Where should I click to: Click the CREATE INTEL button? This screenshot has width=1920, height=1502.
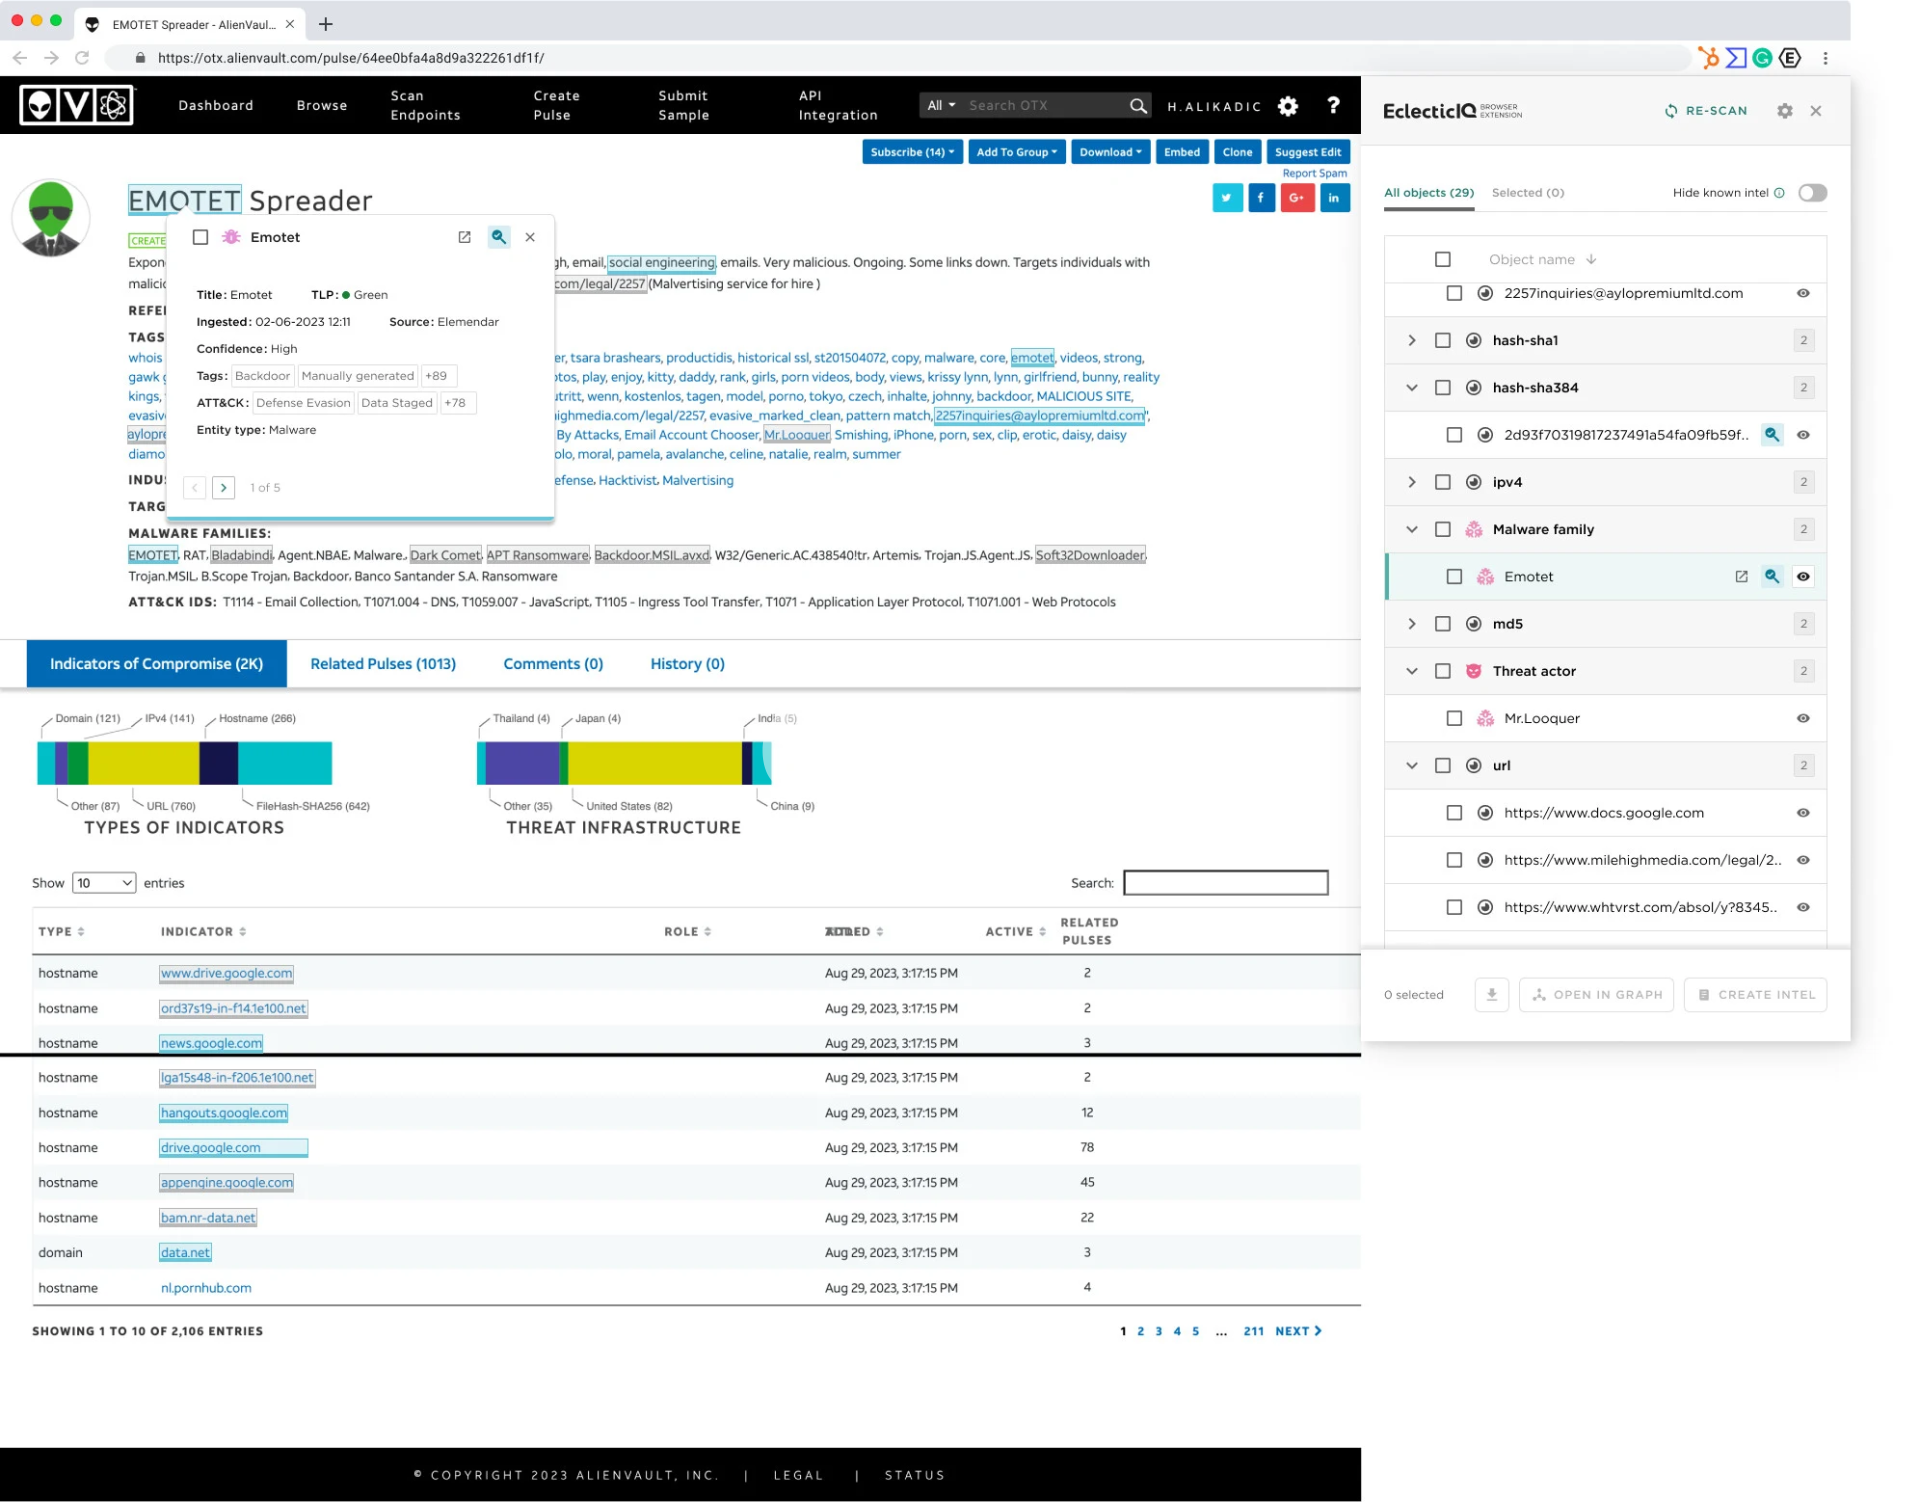coord(1755,995)
